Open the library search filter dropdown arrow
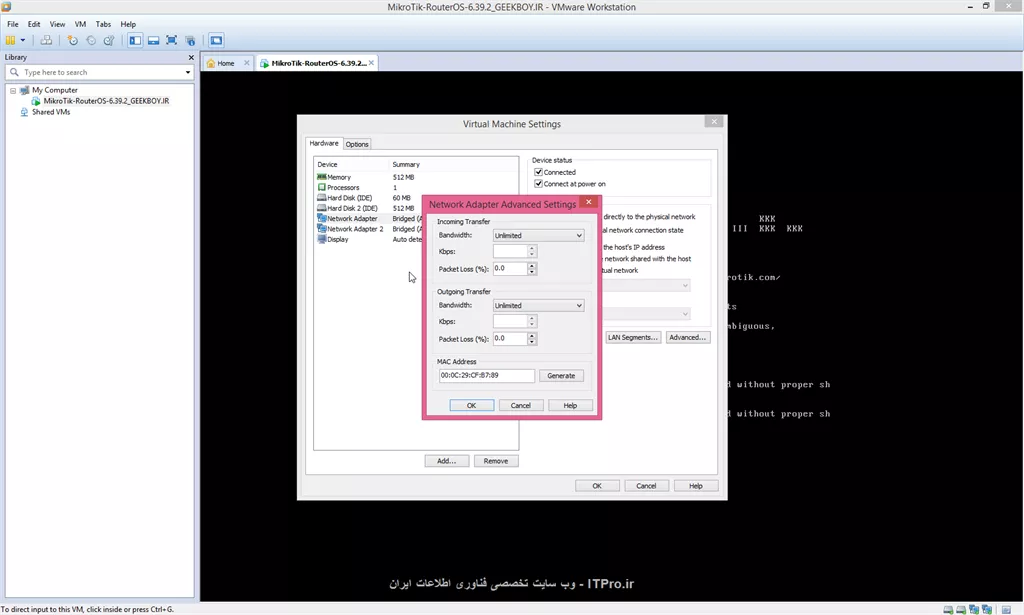The height and width of the screenshot is (615, 1024). point(187,72)
